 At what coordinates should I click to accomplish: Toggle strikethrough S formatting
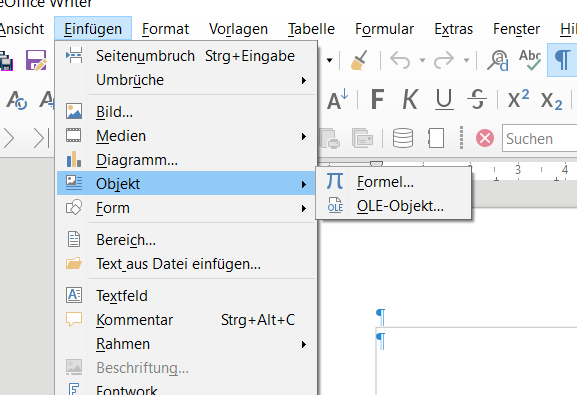click(x=477, y=99)
